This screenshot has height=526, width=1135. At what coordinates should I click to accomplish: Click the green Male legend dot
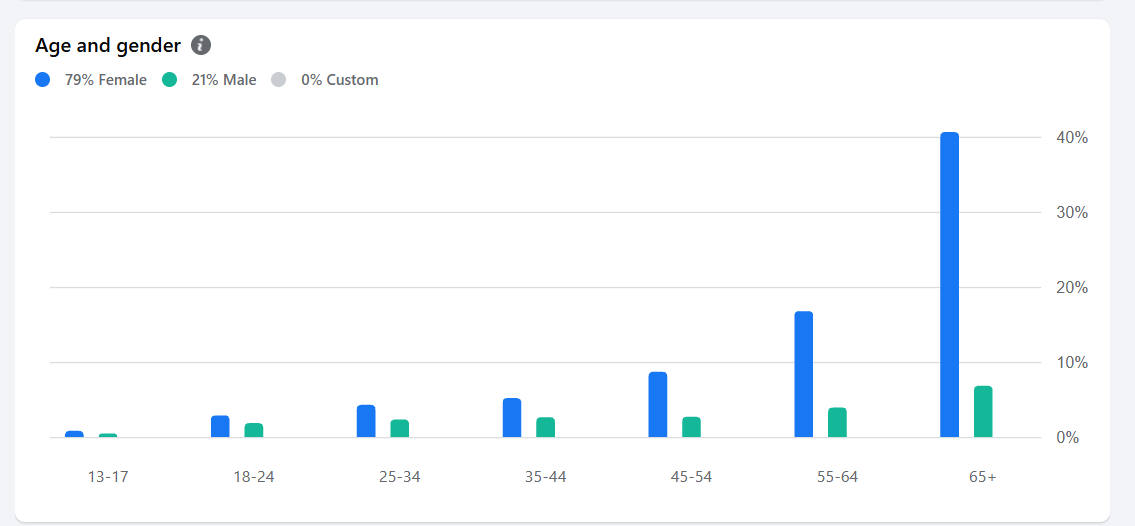169,80
